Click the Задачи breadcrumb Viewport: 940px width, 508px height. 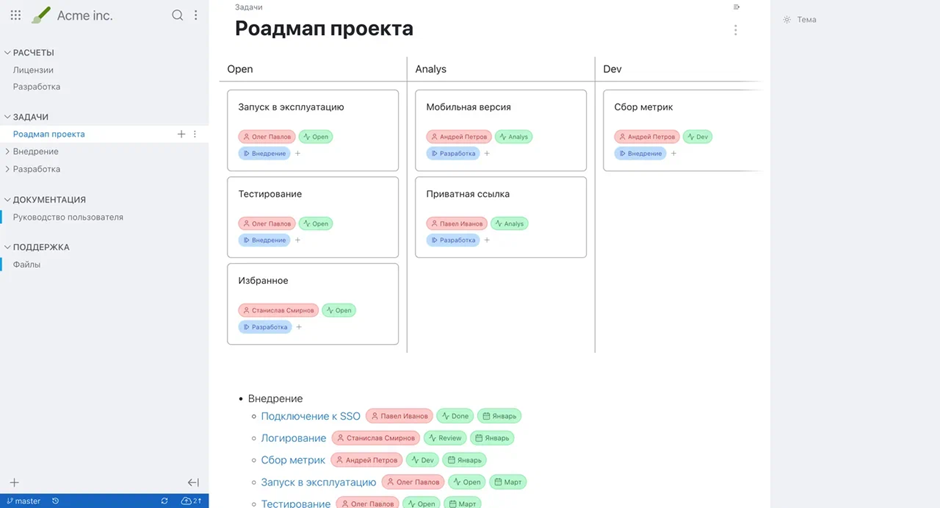[248, 7]
